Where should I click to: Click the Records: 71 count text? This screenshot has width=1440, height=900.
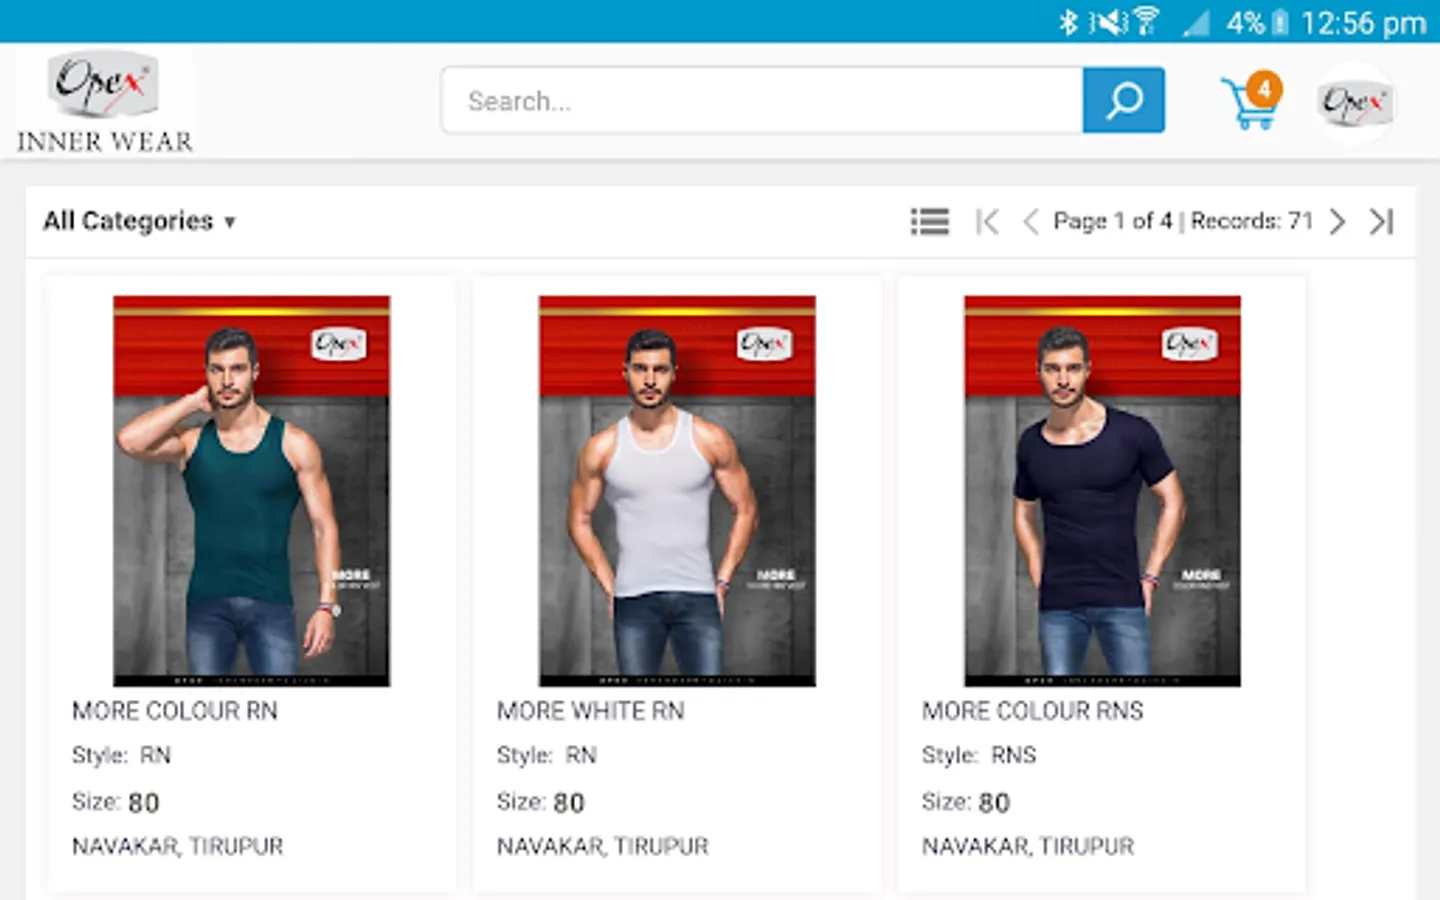[x=1251, y=221]
